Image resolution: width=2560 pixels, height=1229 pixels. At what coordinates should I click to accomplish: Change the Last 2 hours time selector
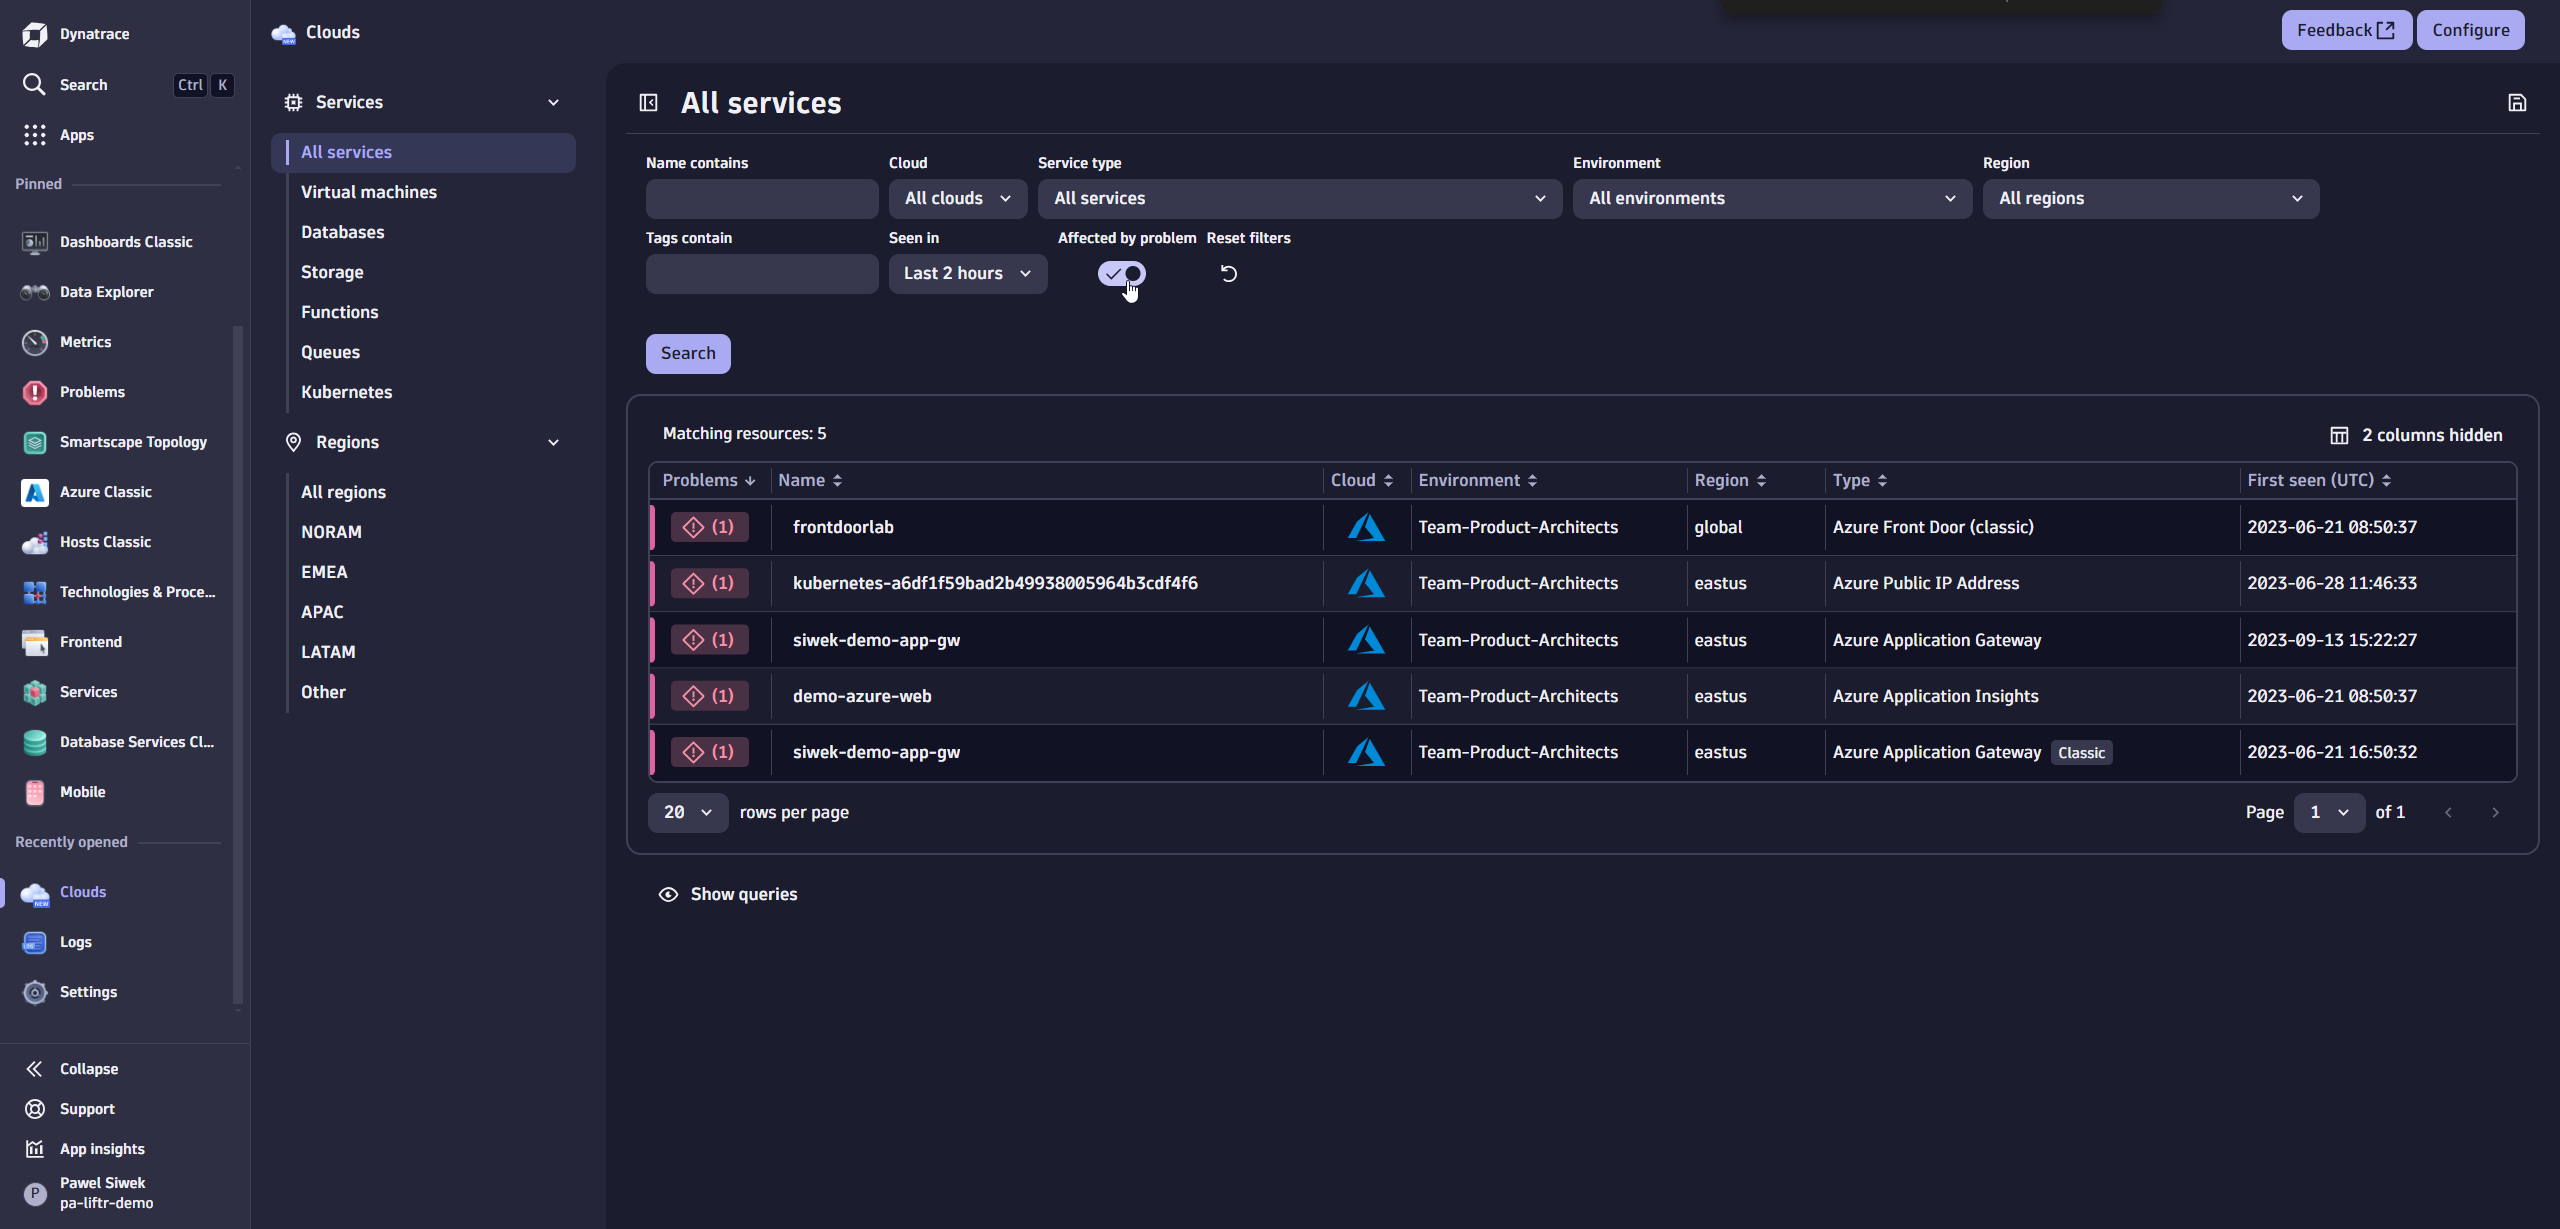[966, 273]
